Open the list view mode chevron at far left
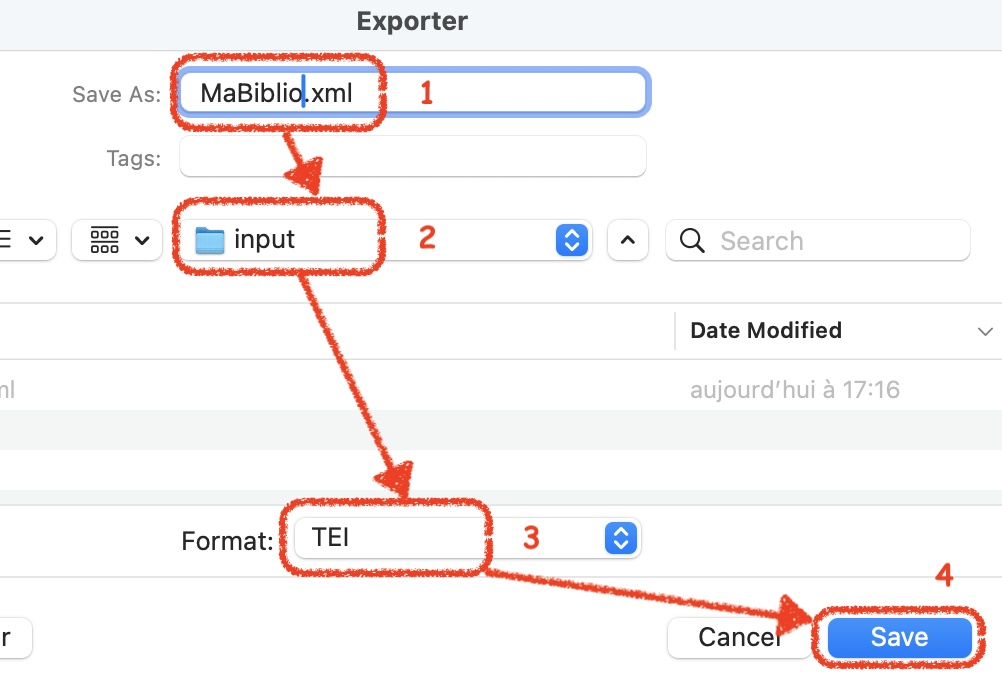This screenshot has height=678, width=1002. point(36,240)
